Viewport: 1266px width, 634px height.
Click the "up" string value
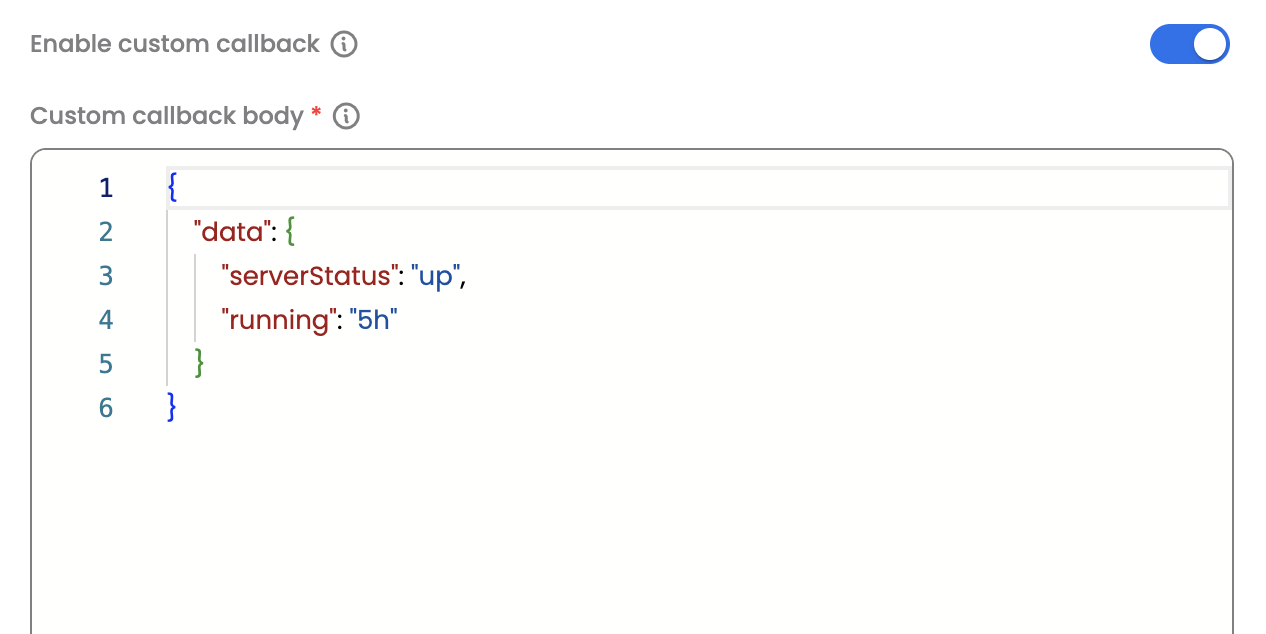pos(435,276)
